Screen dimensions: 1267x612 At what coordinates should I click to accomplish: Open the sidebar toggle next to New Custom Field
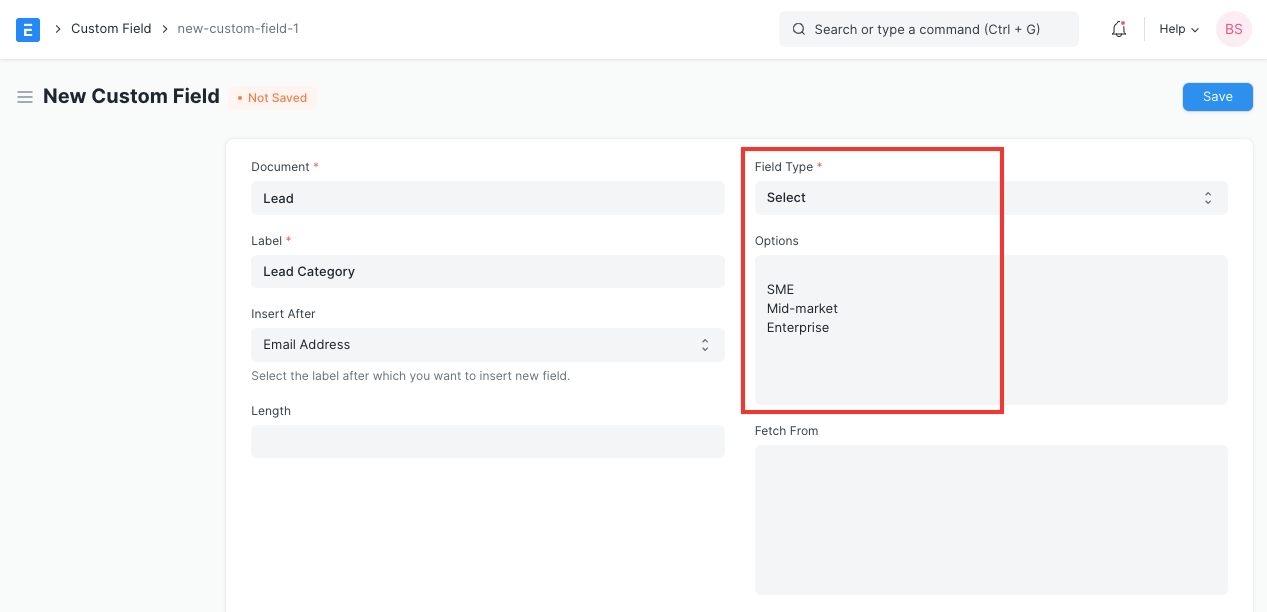click(x=25, y=97)
